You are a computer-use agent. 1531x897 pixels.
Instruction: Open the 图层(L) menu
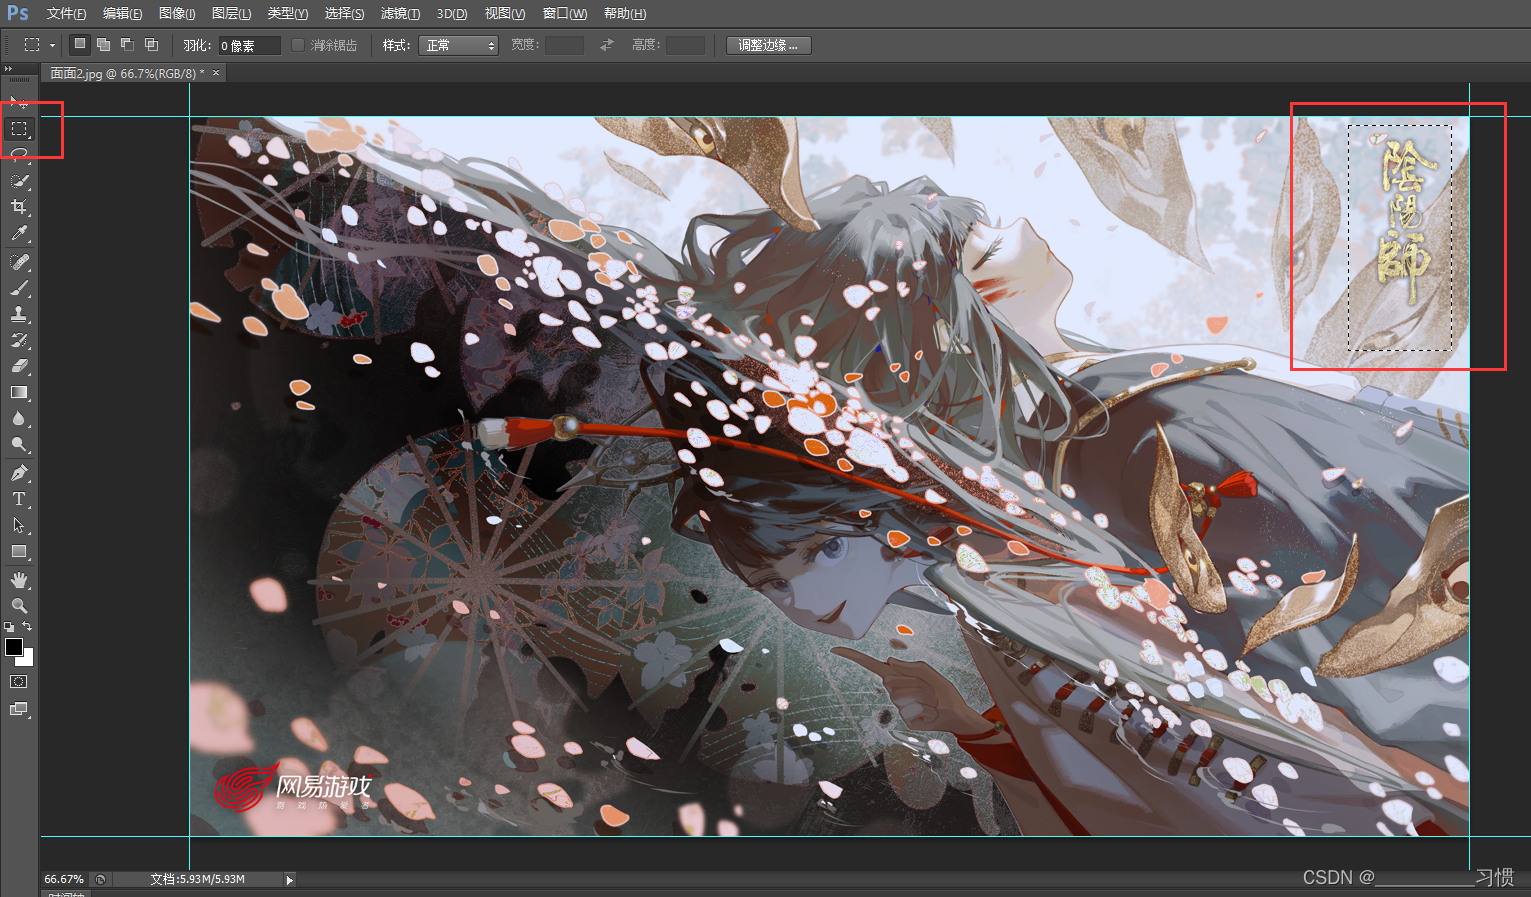pos(231,14)
